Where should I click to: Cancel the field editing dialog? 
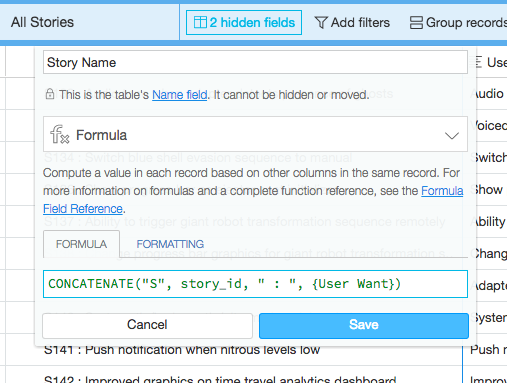click(147, 325)
